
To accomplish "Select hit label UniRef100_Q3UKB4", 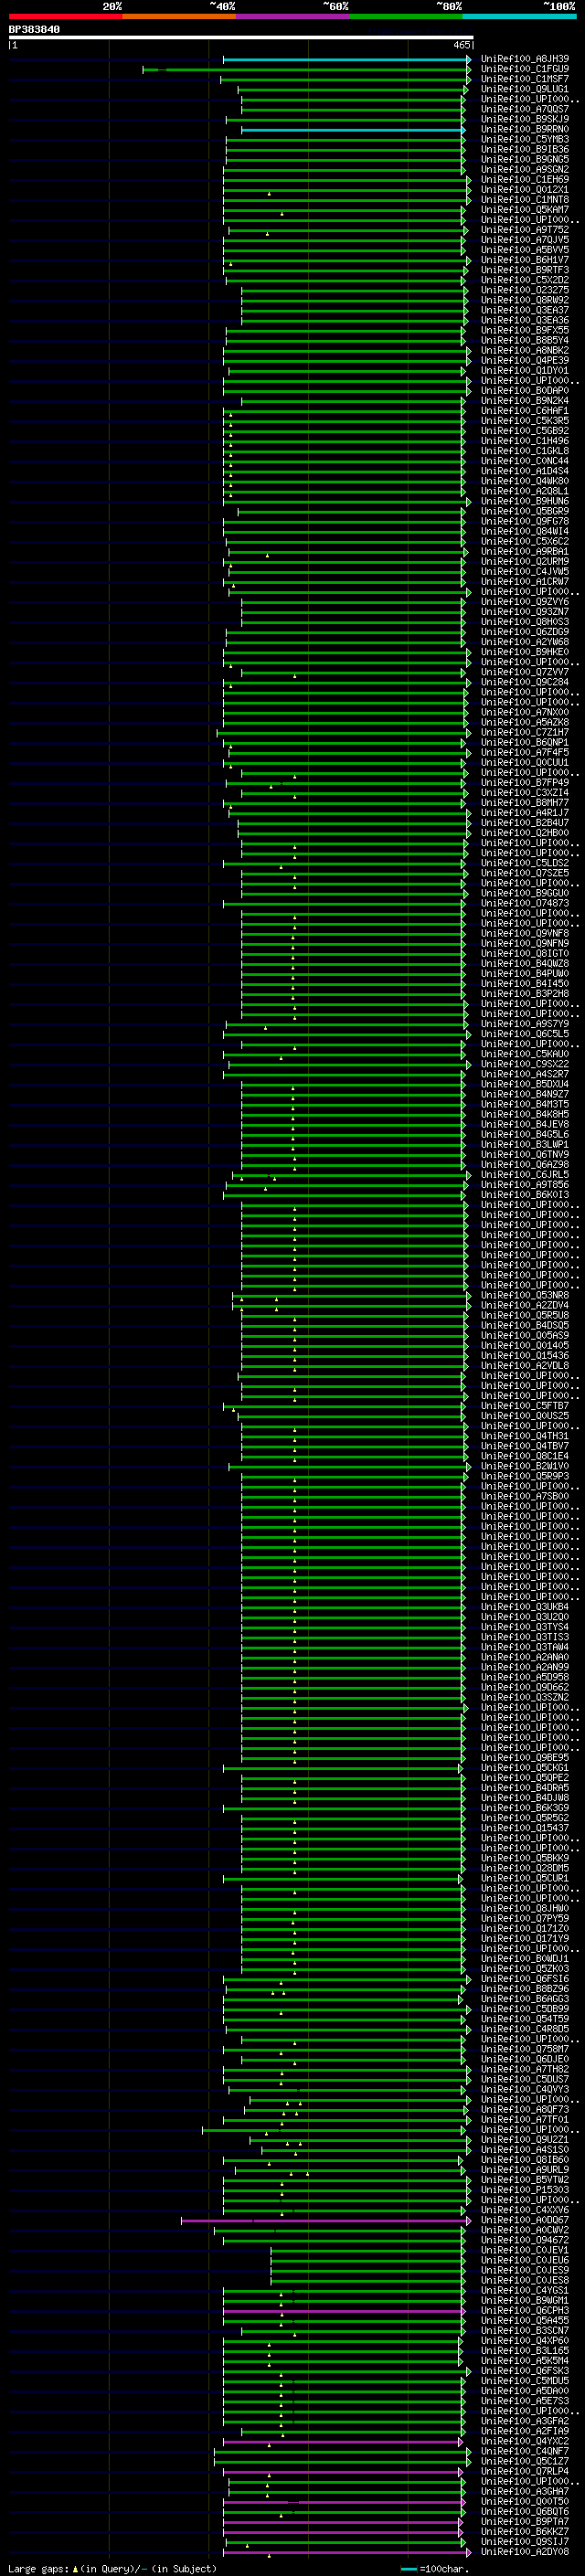I will (525, 1607).
